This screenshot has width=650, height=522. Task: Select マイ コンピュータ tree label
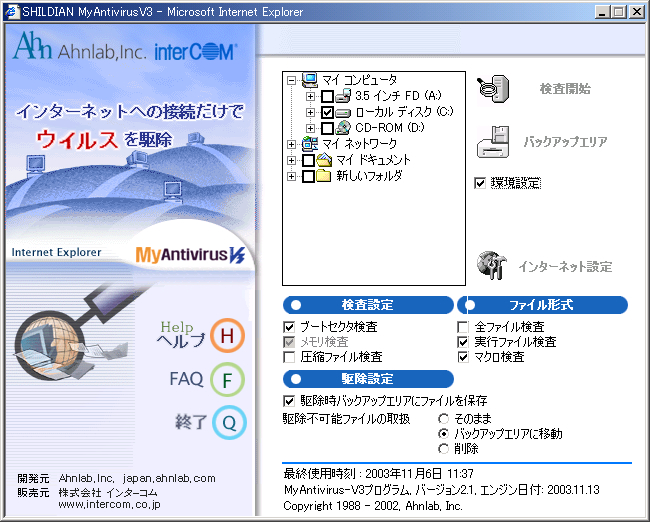coord(359,80)
